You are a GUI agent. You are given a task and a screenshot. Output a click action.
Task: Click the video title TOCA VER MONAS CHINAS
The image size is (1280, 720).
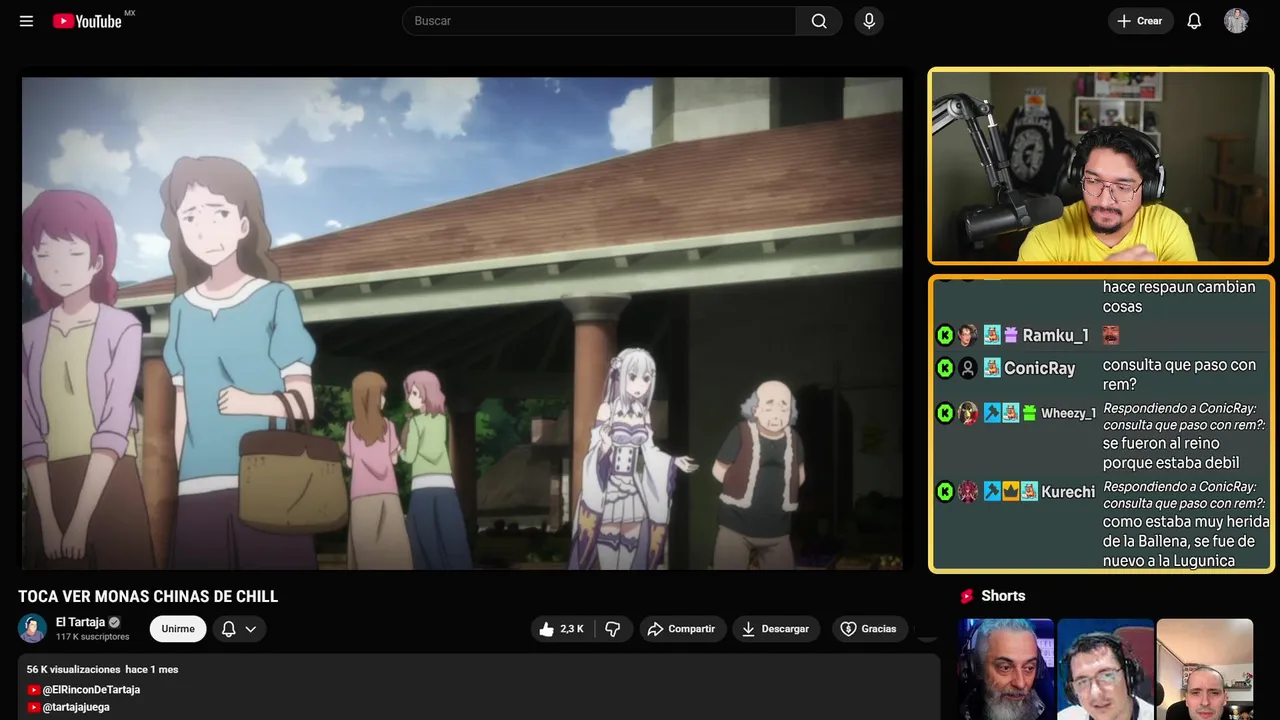tap(148, 597)
